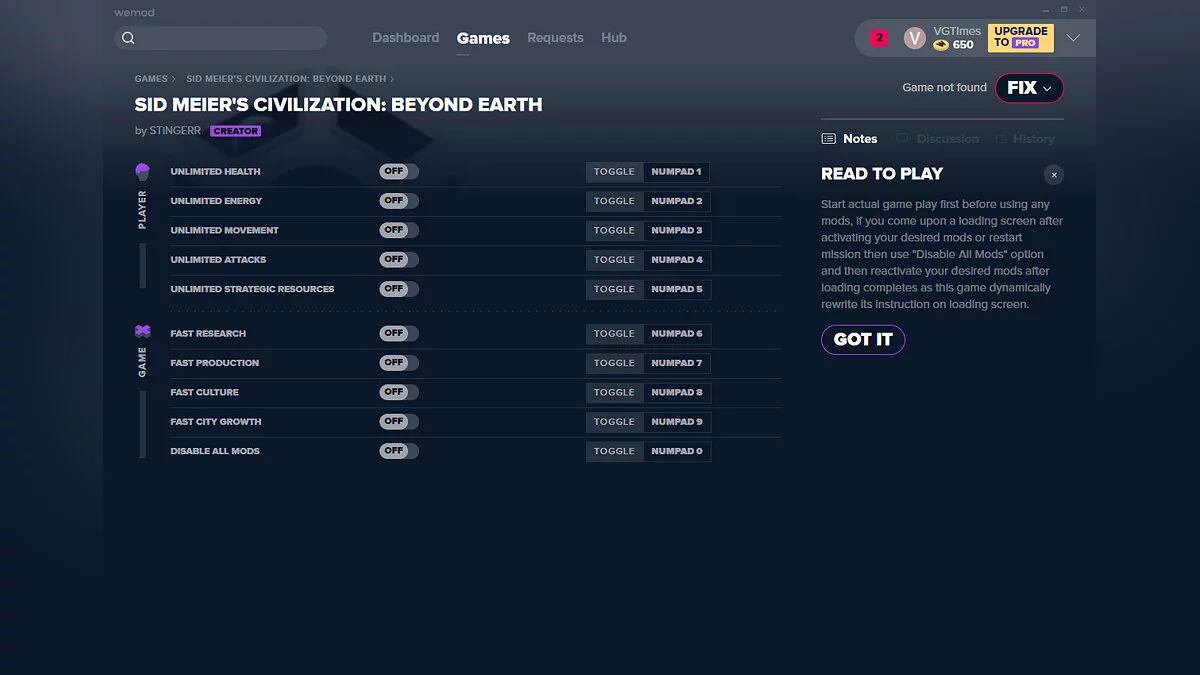Click TOGGLE button for Unlimited Health
1200x675 pixels.
[614, 172]
